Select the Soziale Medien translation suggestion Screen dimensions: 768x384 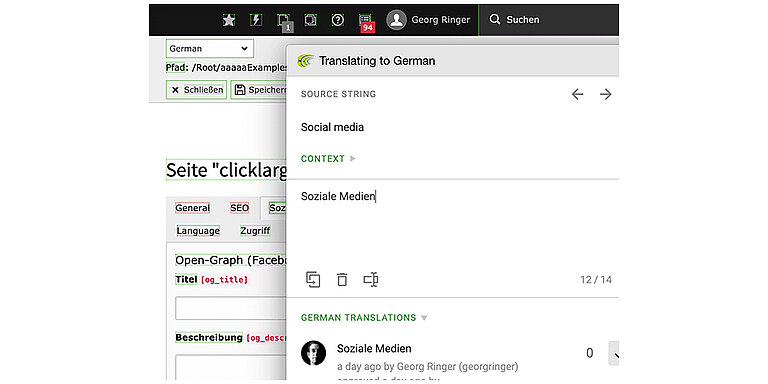374,349
